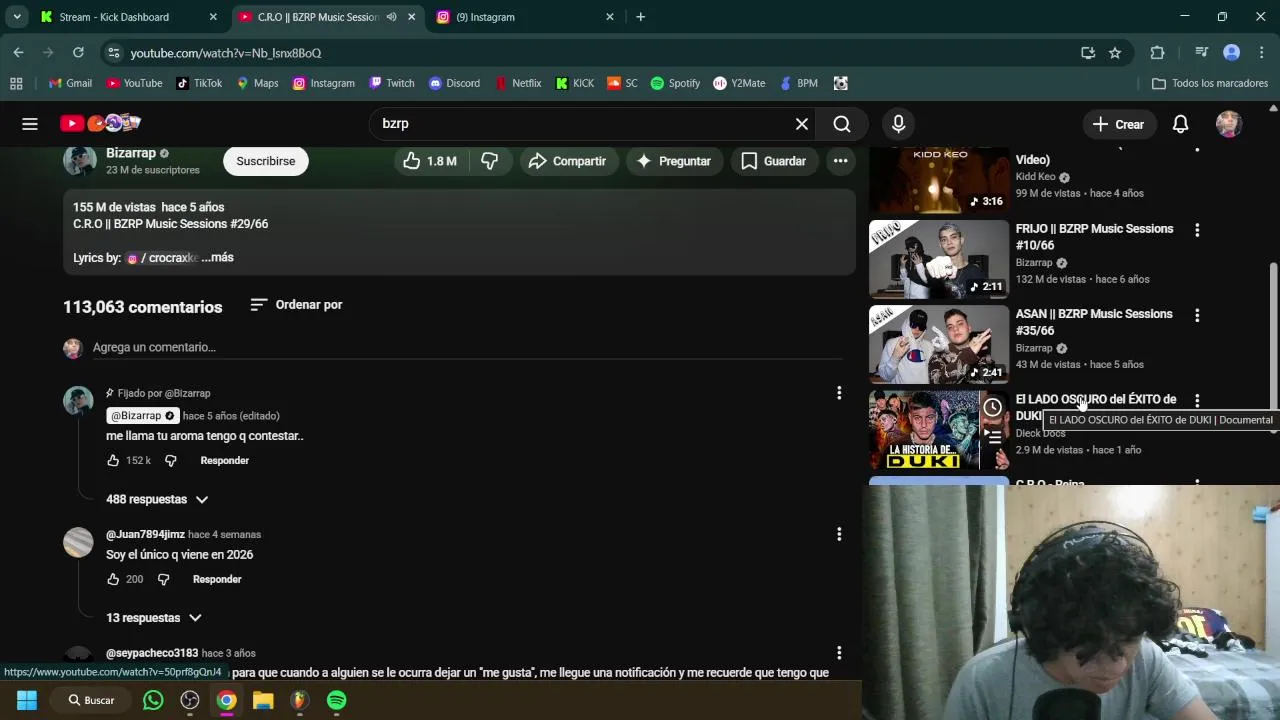The width and height of the screenshot is (1280, 720).
Task: Open the Windows Start menu
Action: 27,700
